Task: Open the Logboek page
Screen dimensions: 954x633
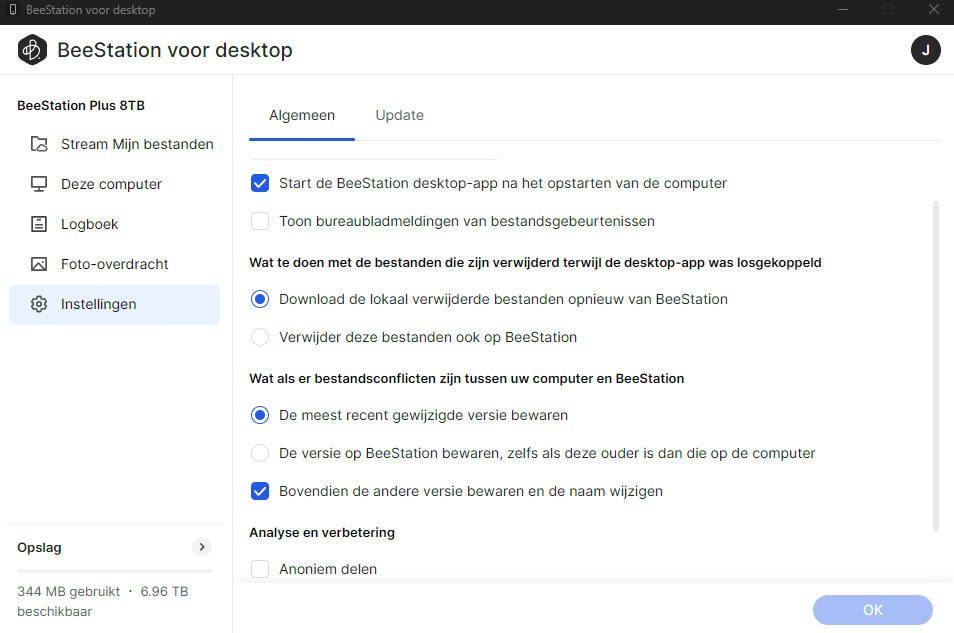Action: (114, 224)
